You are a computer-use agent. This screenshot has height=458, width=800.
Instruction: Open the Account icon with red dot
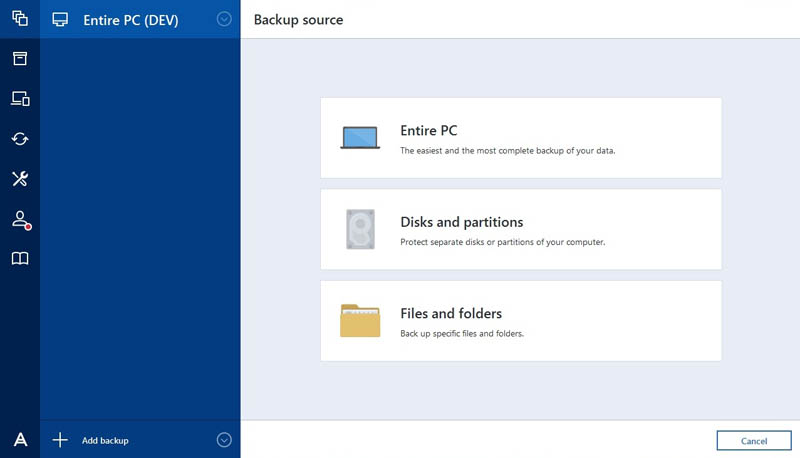21,220
